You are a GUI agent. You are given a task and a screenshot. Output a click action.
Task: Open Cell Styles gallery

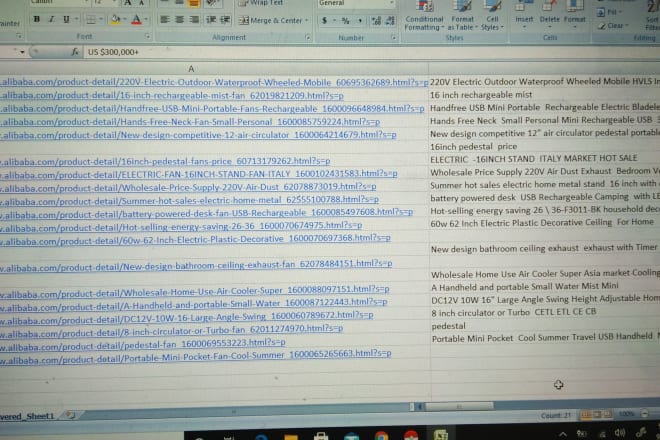pyautogui.click(x=492, y=16)
